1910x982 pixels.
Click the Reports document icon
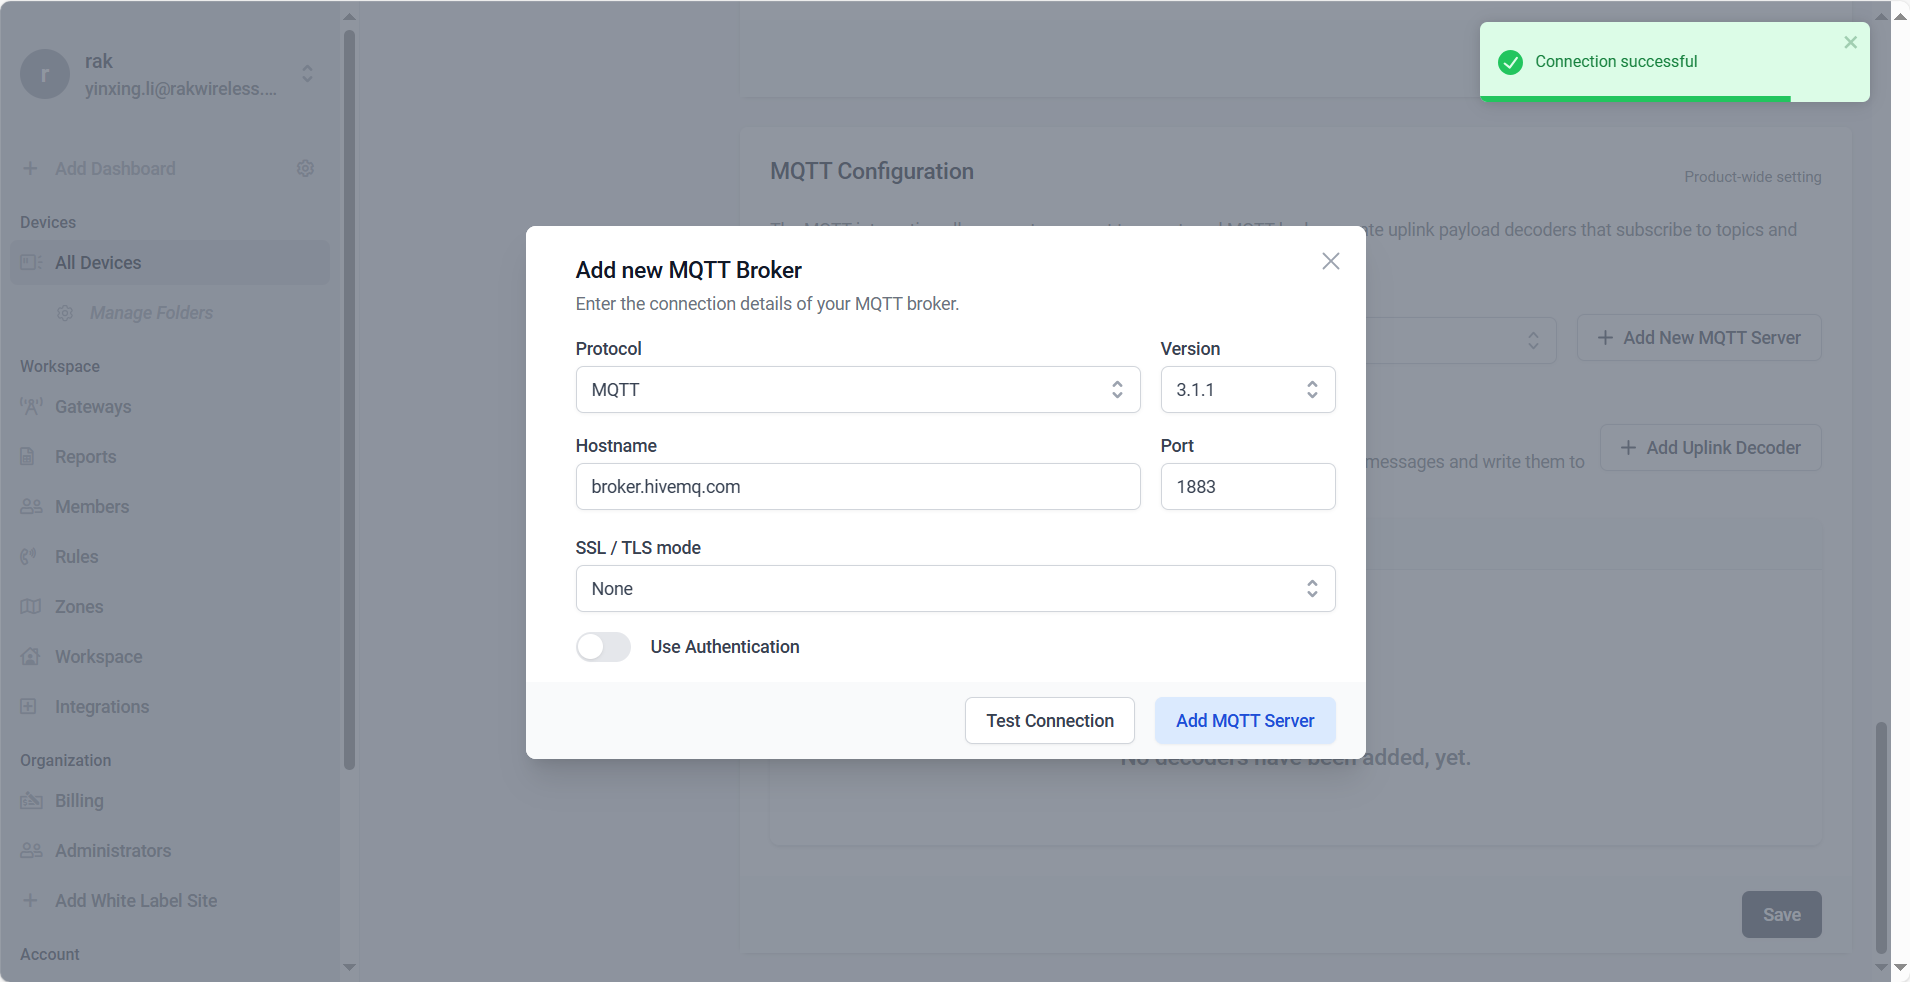coord(28,457)
